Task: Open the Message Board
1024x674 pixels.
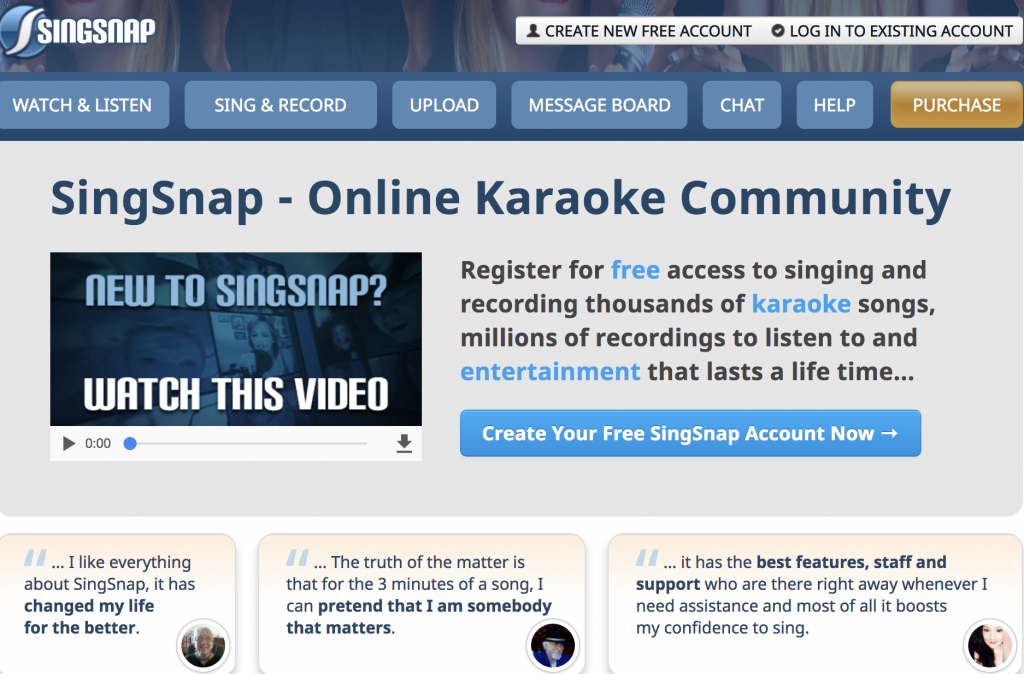Action: click(x=600, y=105)
